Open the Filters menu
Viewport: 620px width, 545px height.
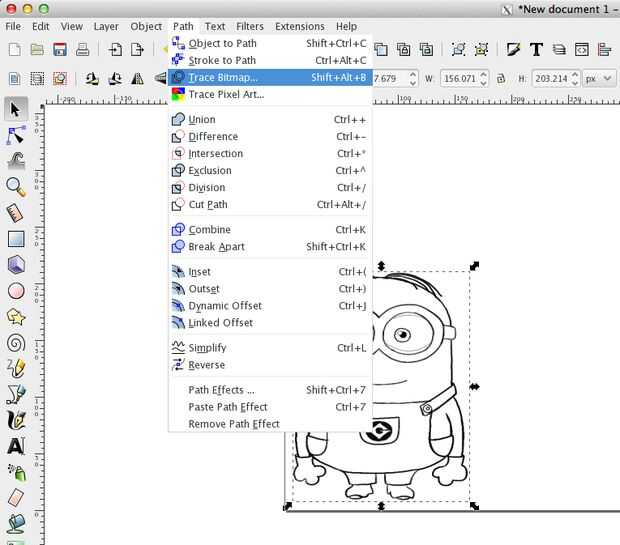[x=250, y=26]
